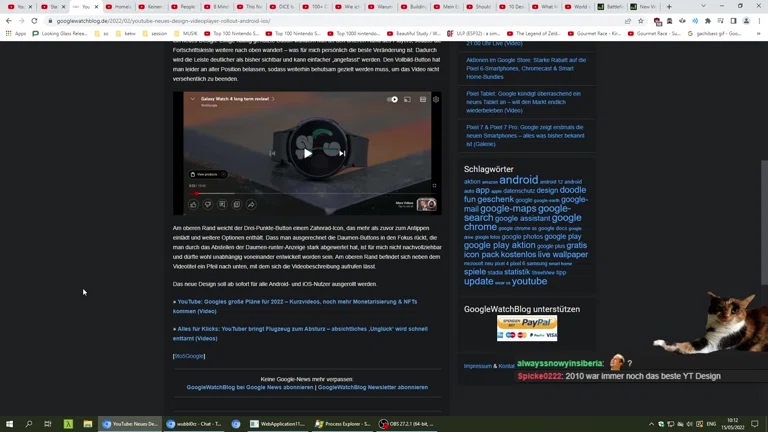The height and width of the screenshot is (432, 768).
Task: Reload the current page
Action: (x=34, y=21)
